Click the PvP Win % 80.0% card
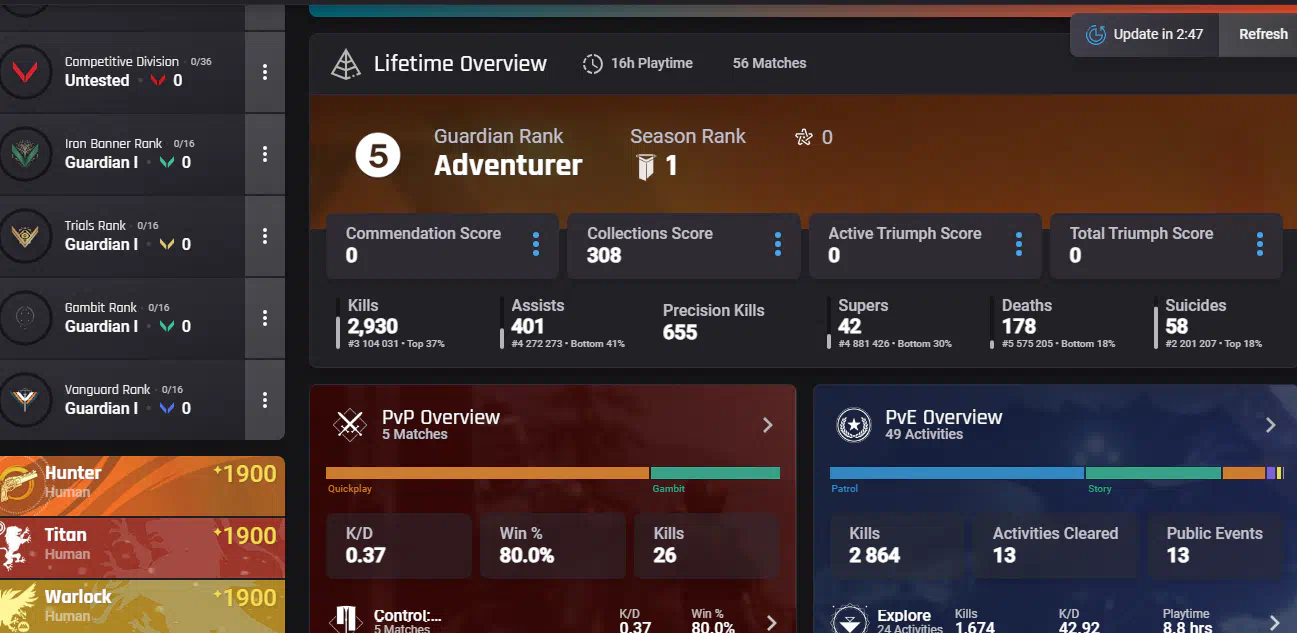This screenshot has height=633, width=1297. pyautogui.click(x=552, y=545)
